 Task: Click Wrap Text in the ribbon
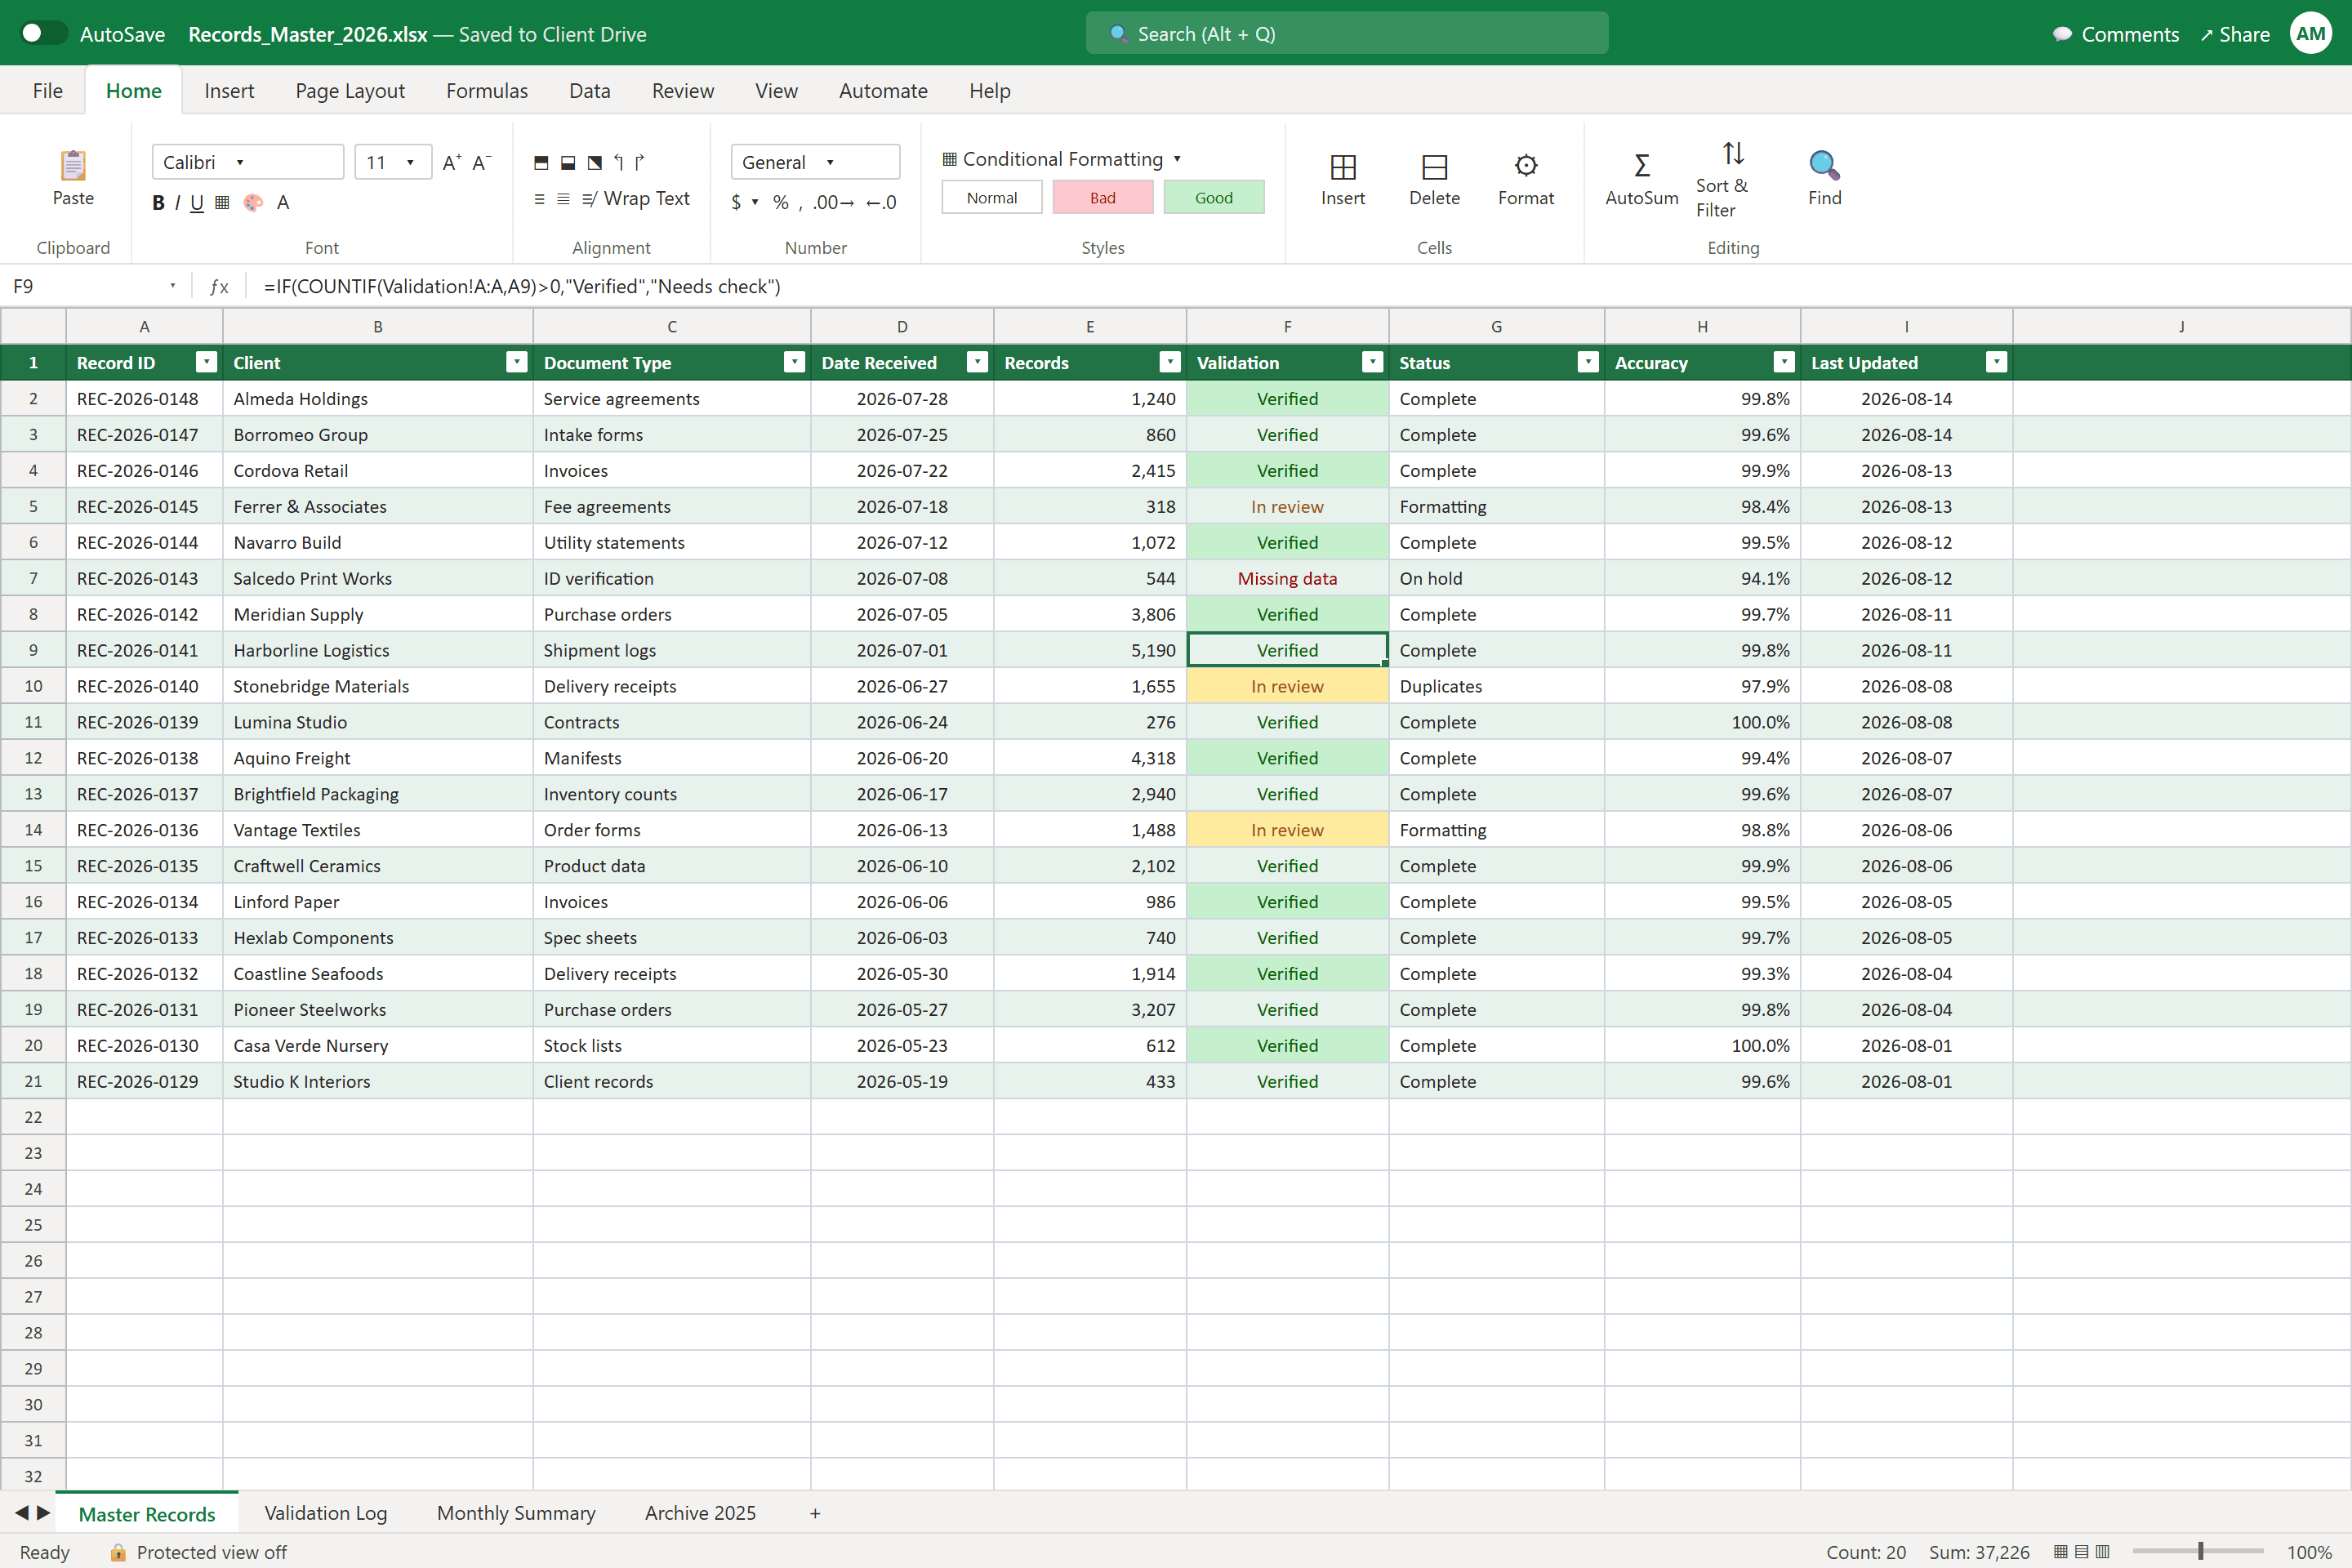pos(636,198)
